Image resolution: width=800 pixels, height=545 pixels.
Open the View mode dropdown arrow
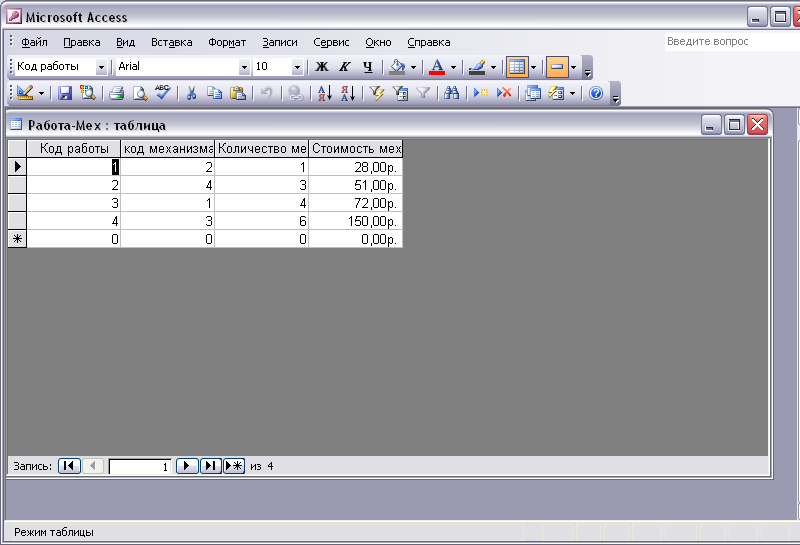click(x=41, y=93)
